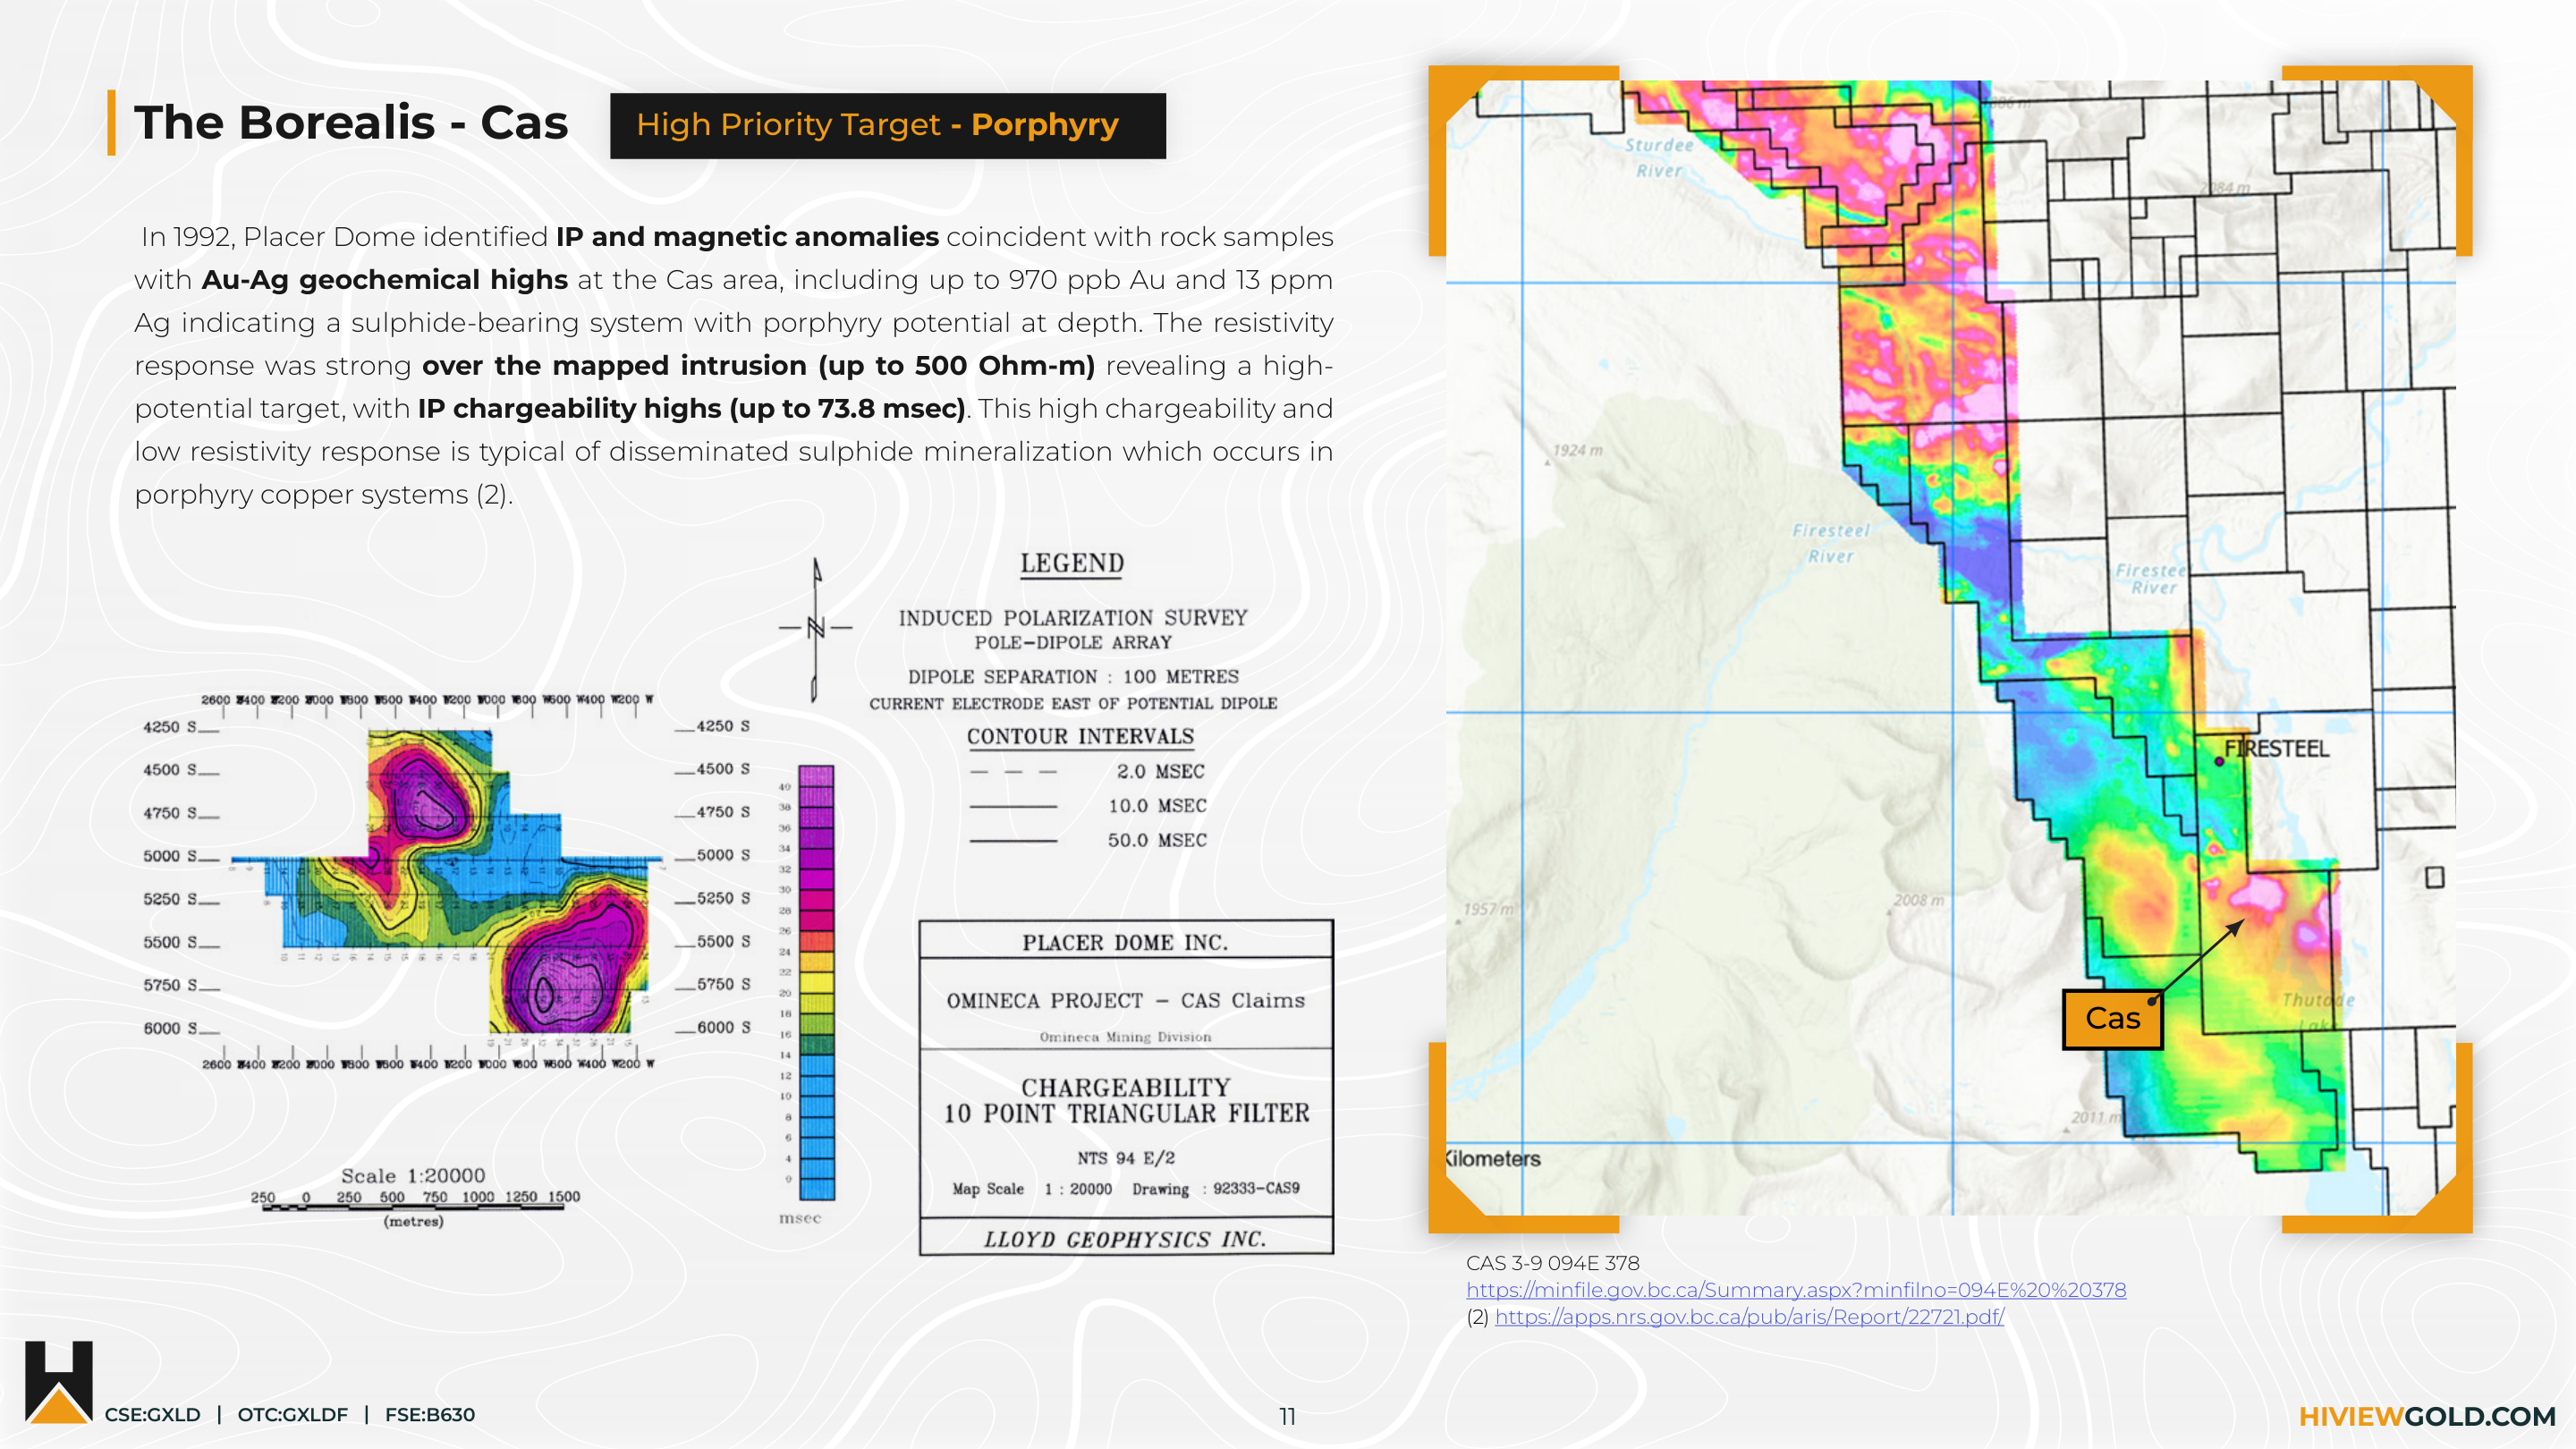This screenshot has height=1449, width=2576.
Task: Click the LEGEND heading
Action: coord(1072,564)
